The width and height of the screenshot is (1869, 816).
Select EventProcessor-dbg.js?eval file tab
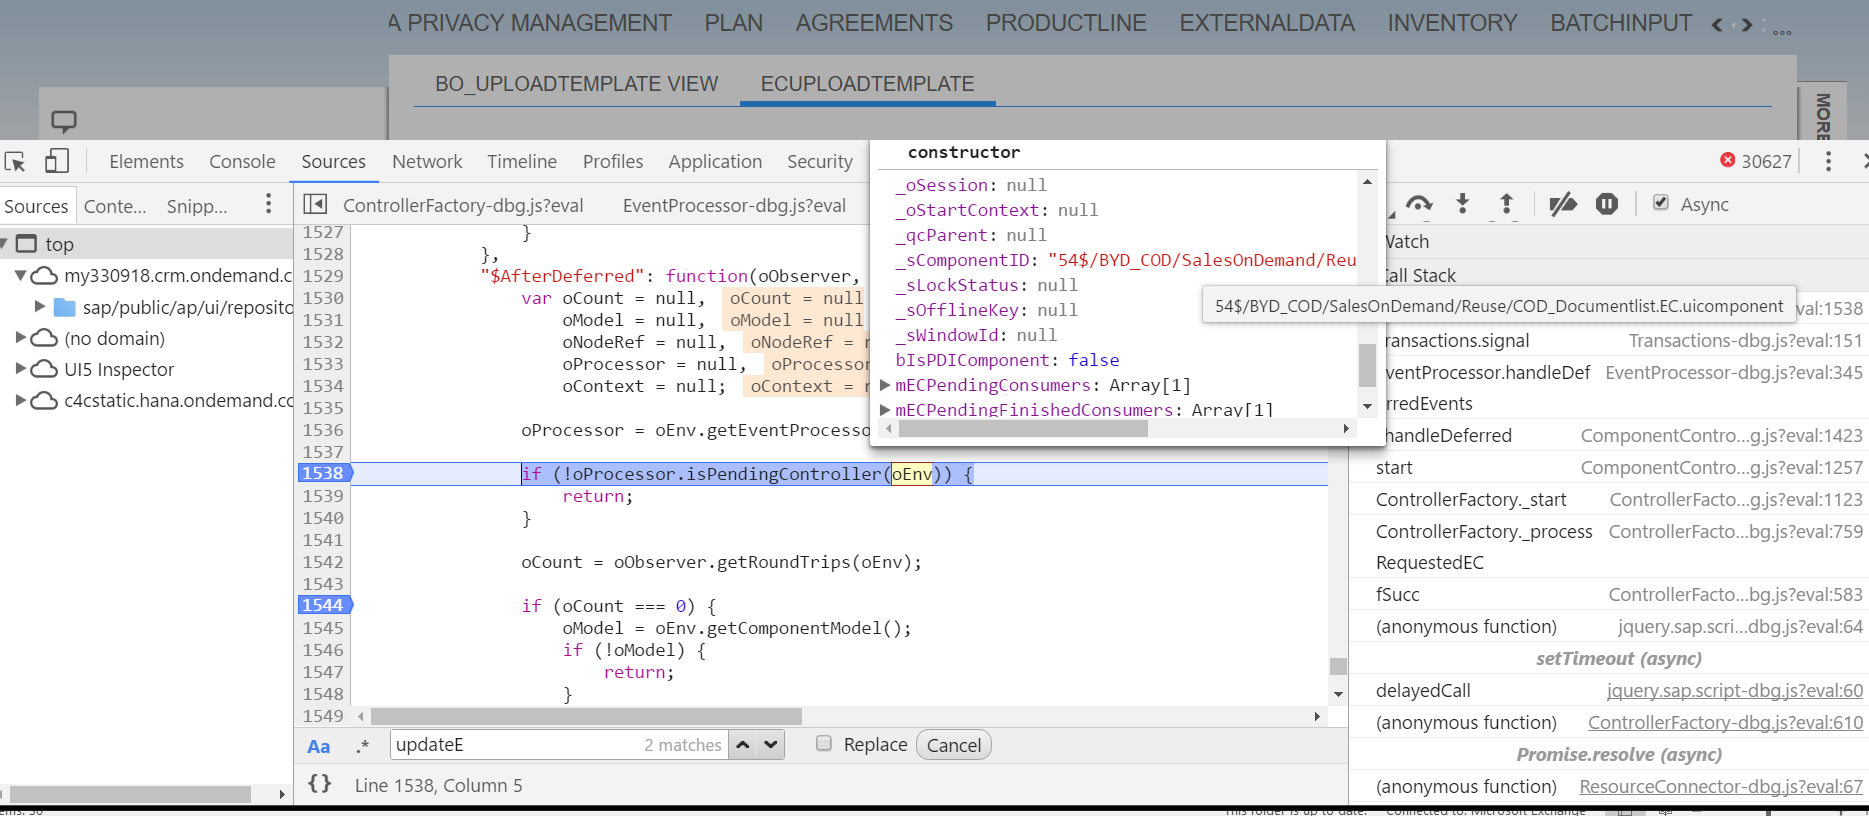pos(734,205)
